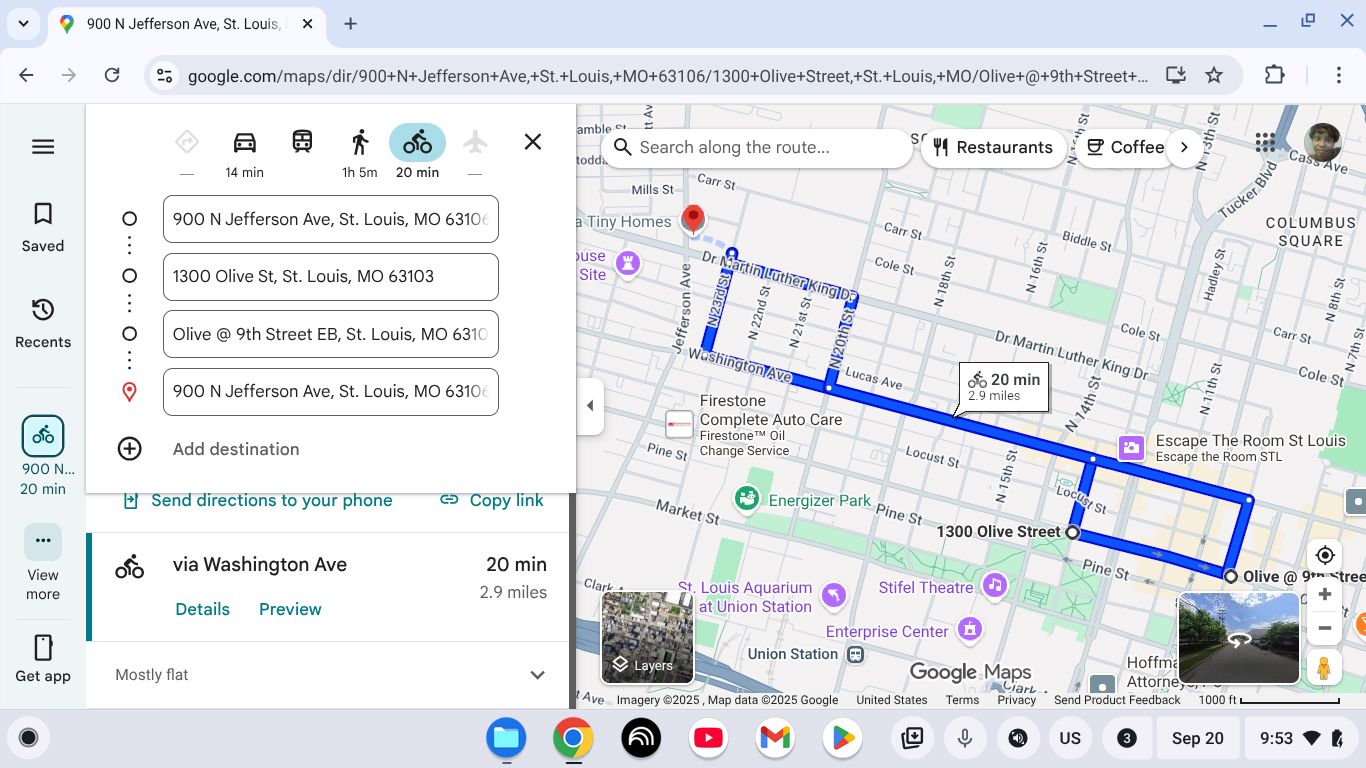The image size is (1366, 768).
Task: Open the main menu hamburger icon
Action: pyautogui.click(x=43, y=147)
